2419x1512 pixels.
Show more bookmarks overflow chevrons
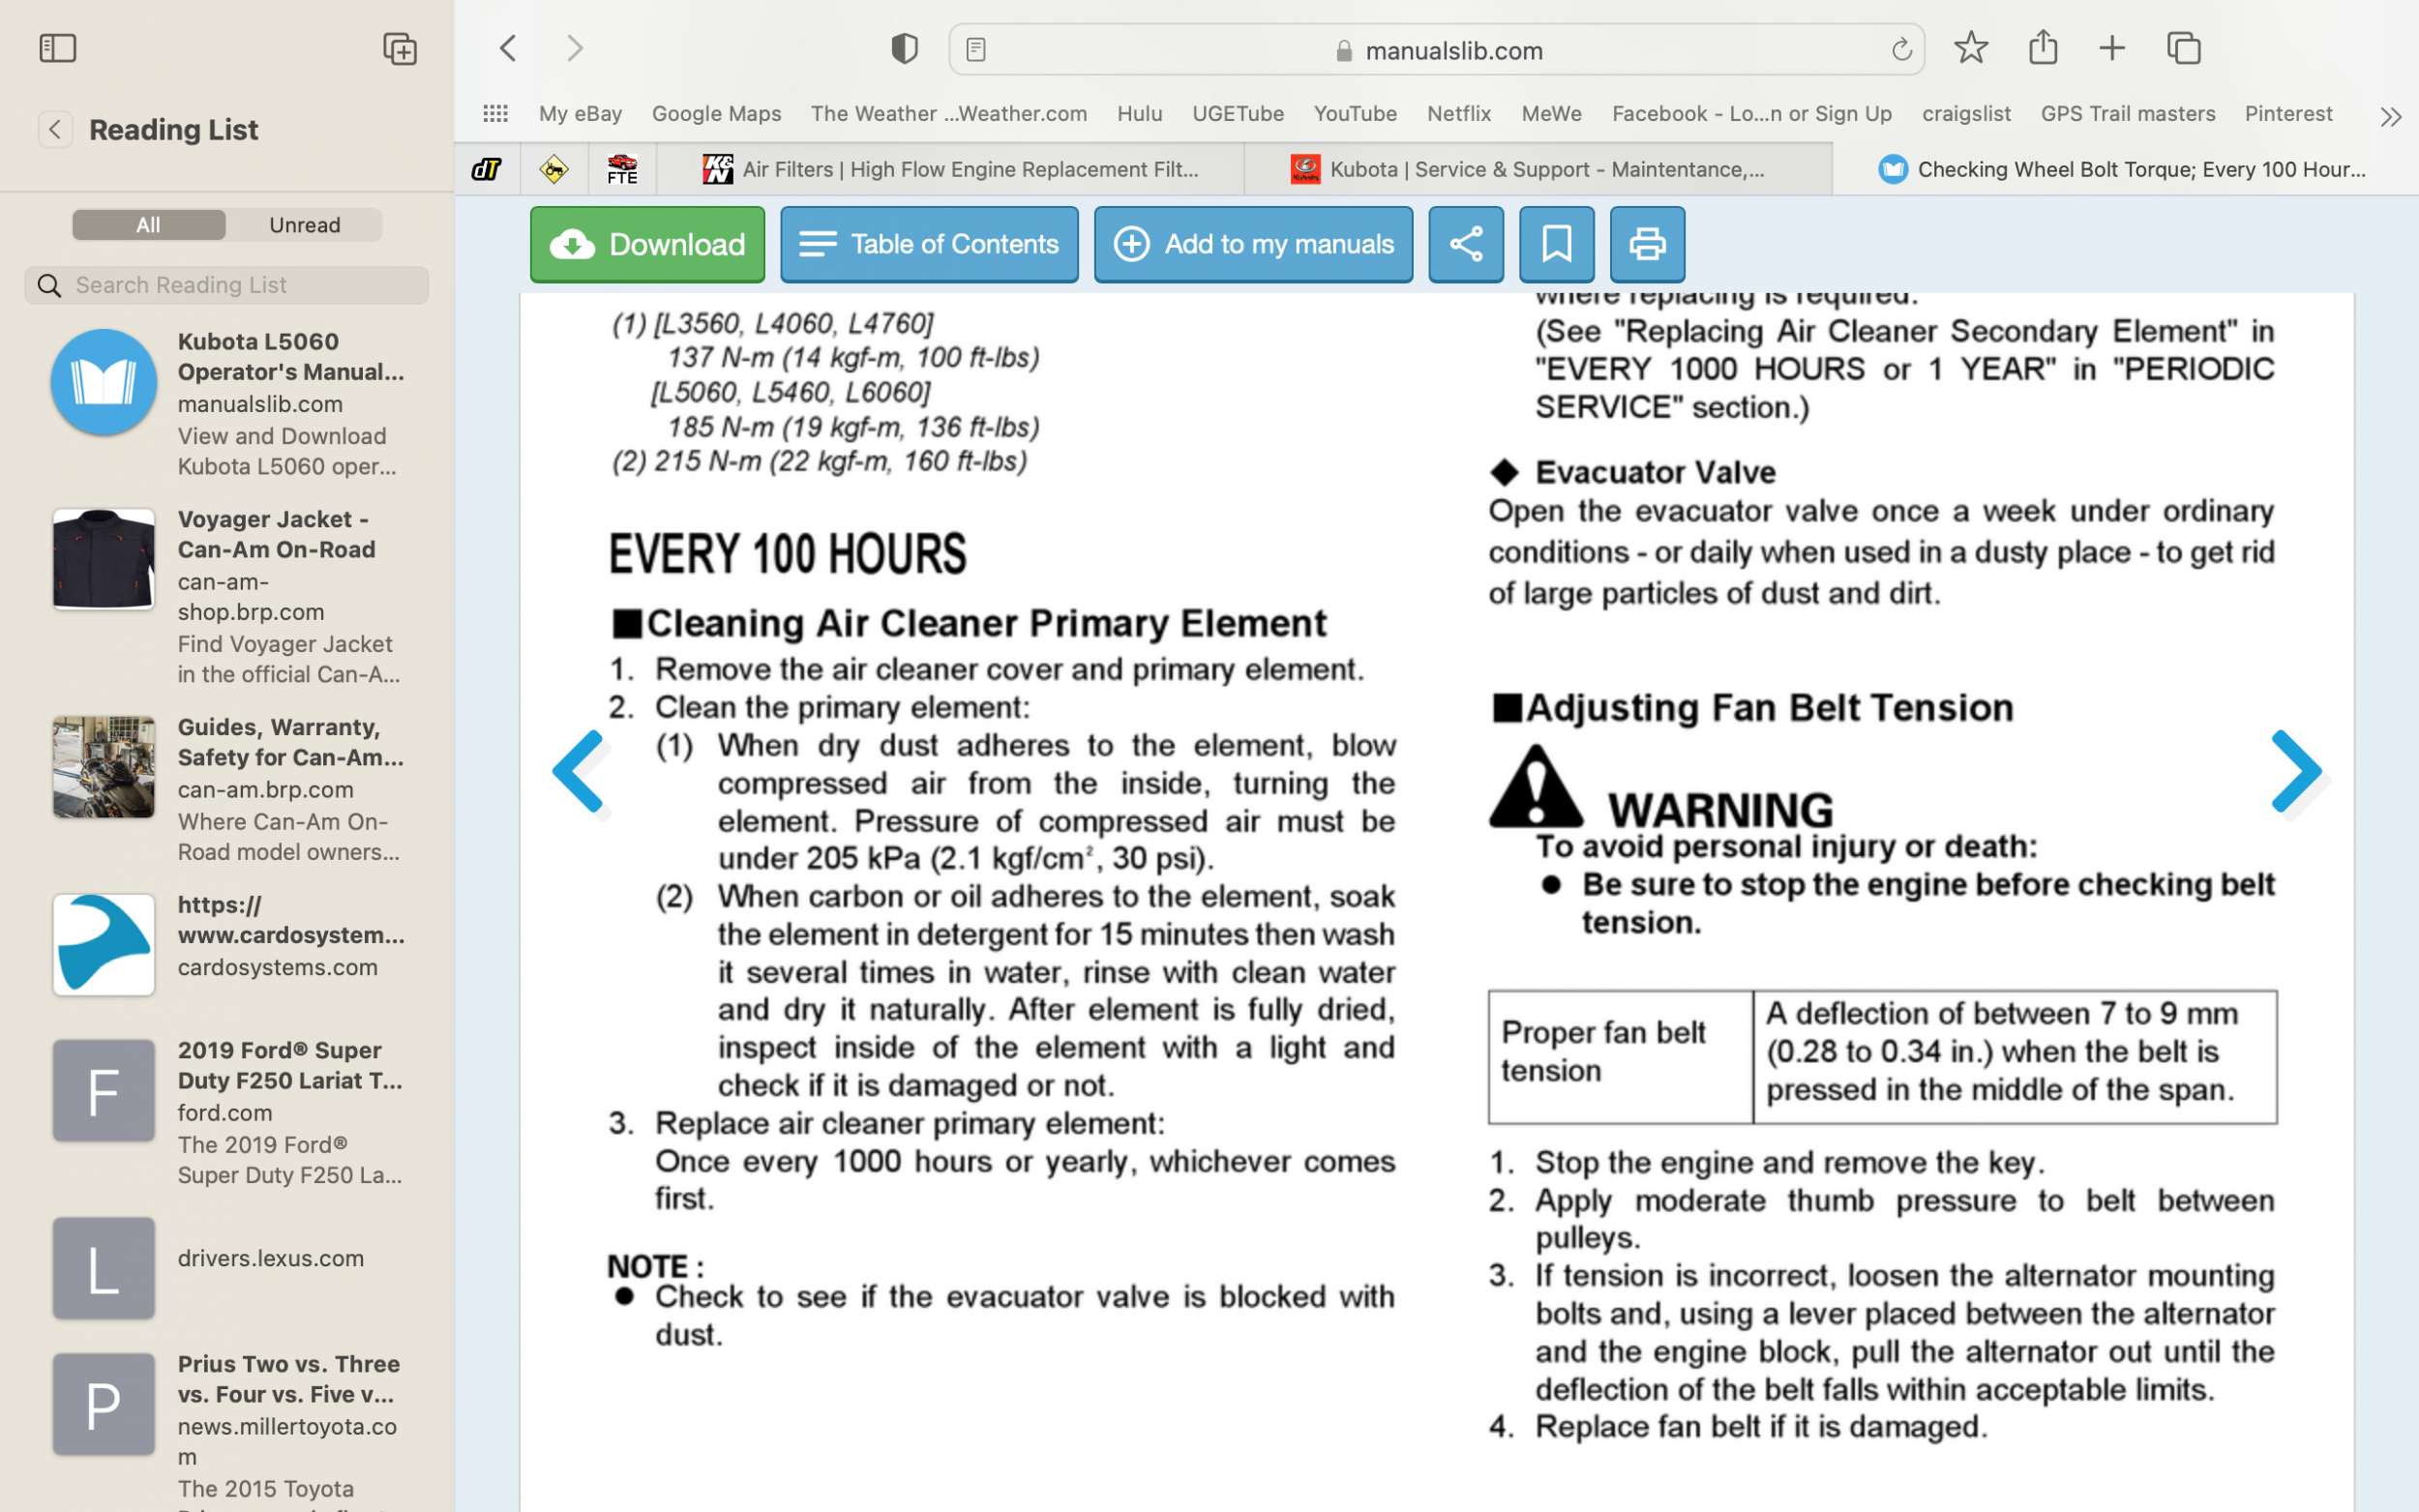click(x=2390, y=117)
